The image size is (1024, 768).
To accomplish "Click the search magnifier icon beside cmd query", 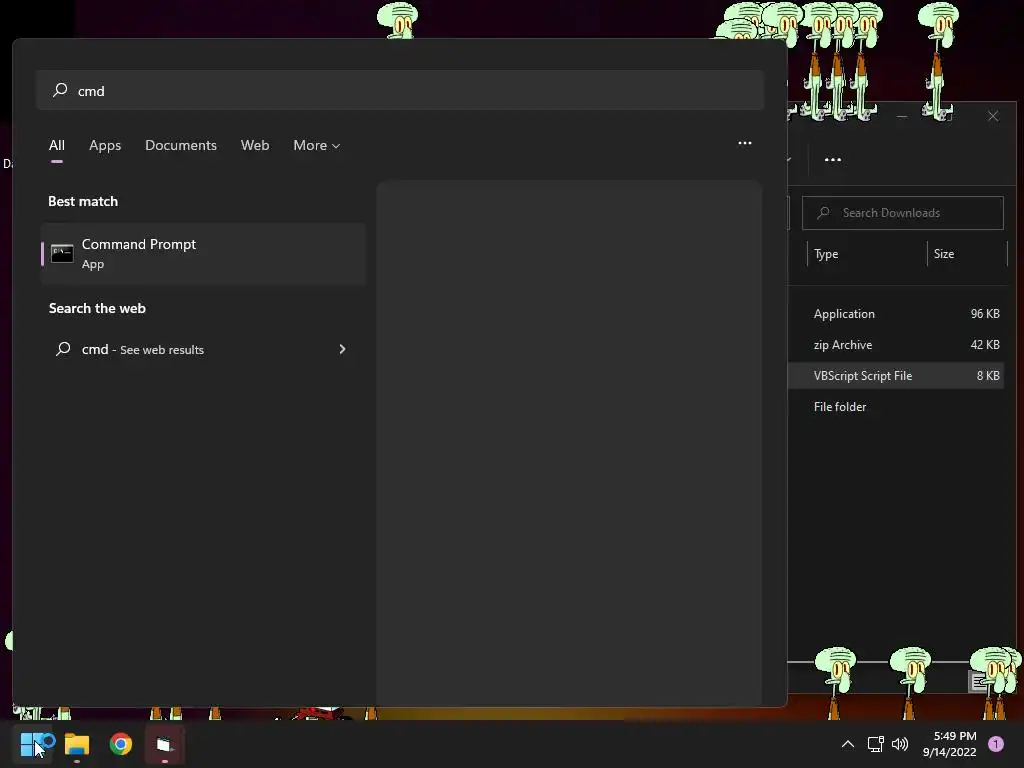I will (60, 89).
